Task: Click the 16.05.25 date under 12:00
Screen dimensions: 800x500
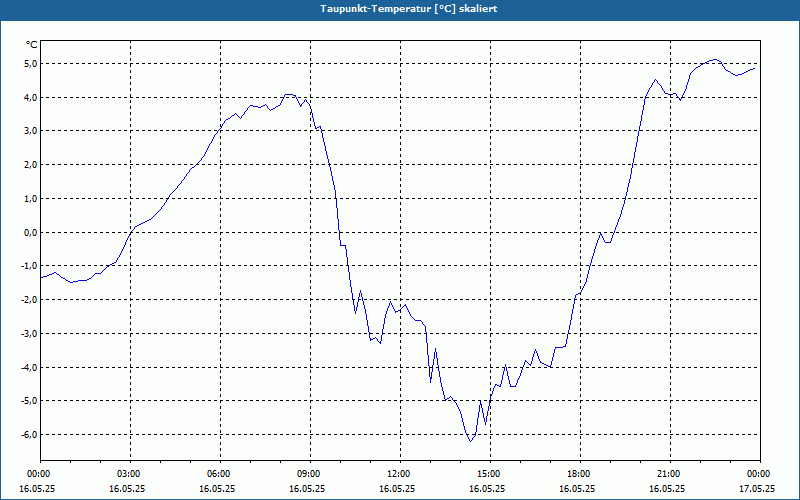Action: point(397,488)
